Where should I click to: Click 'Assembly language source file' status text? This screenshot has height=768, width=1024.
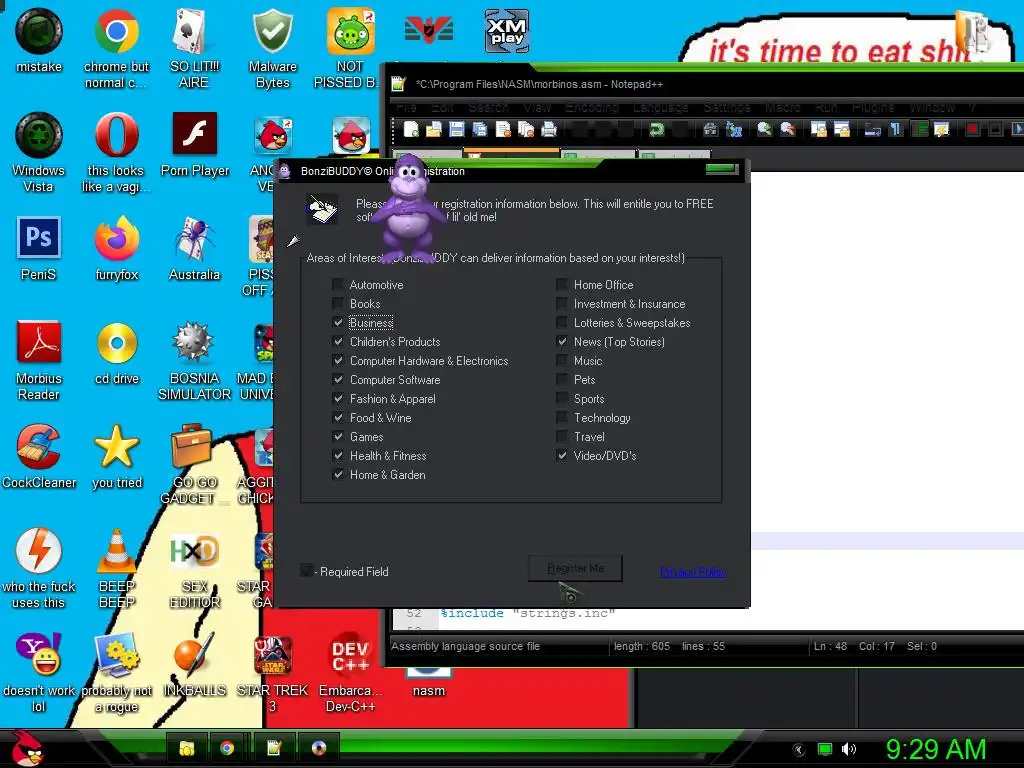click(x=465, y=647)
